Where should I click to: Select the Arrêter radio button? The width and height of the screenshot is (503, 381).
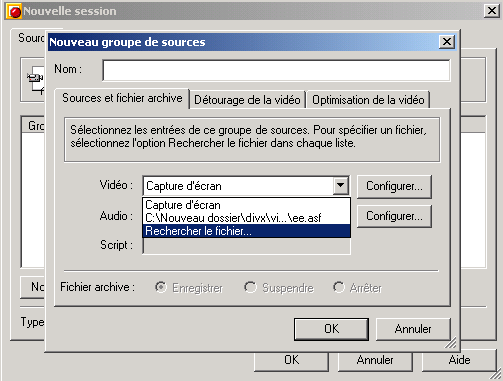[x=339, y=287]
